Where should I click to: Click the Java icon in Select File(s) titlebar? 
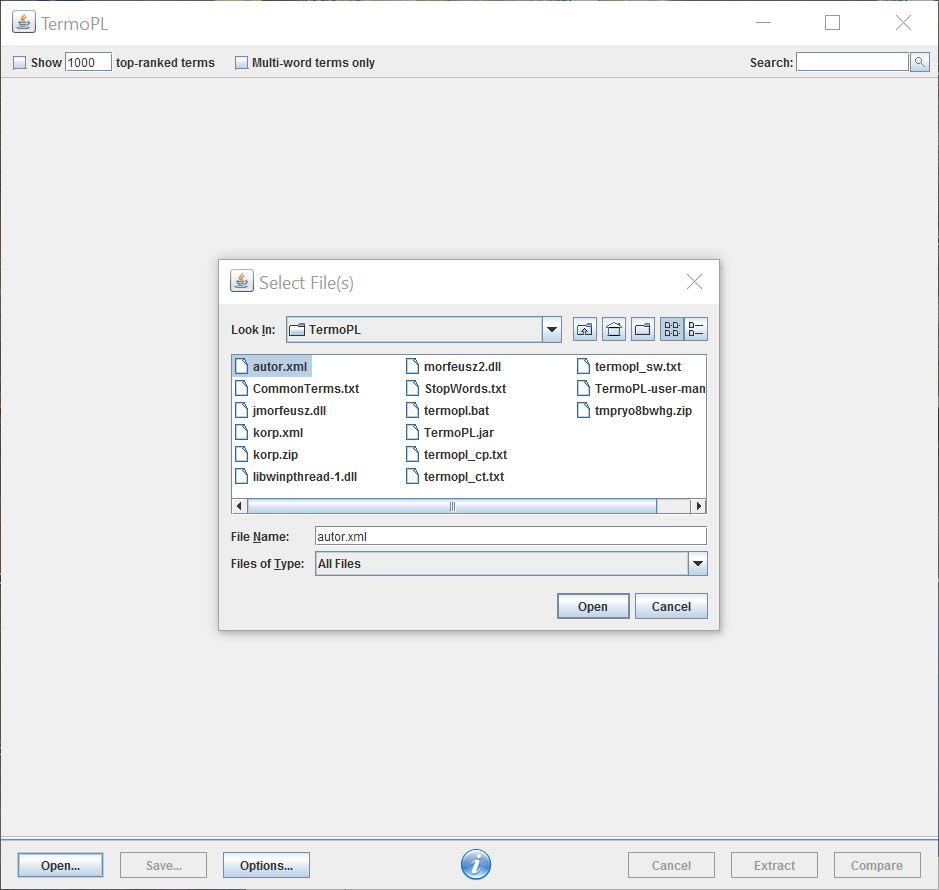(242, 281)
